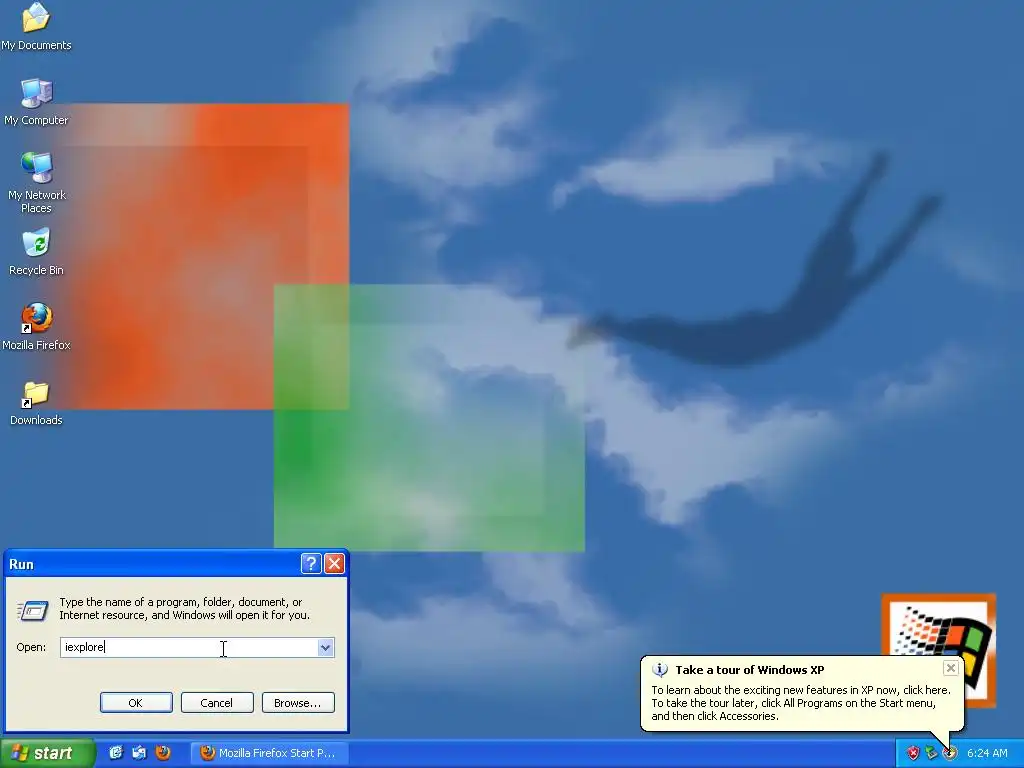Select the Downloads folder shortcut
This screenshot has height=768, width=1024.
(x=36, y=403)
